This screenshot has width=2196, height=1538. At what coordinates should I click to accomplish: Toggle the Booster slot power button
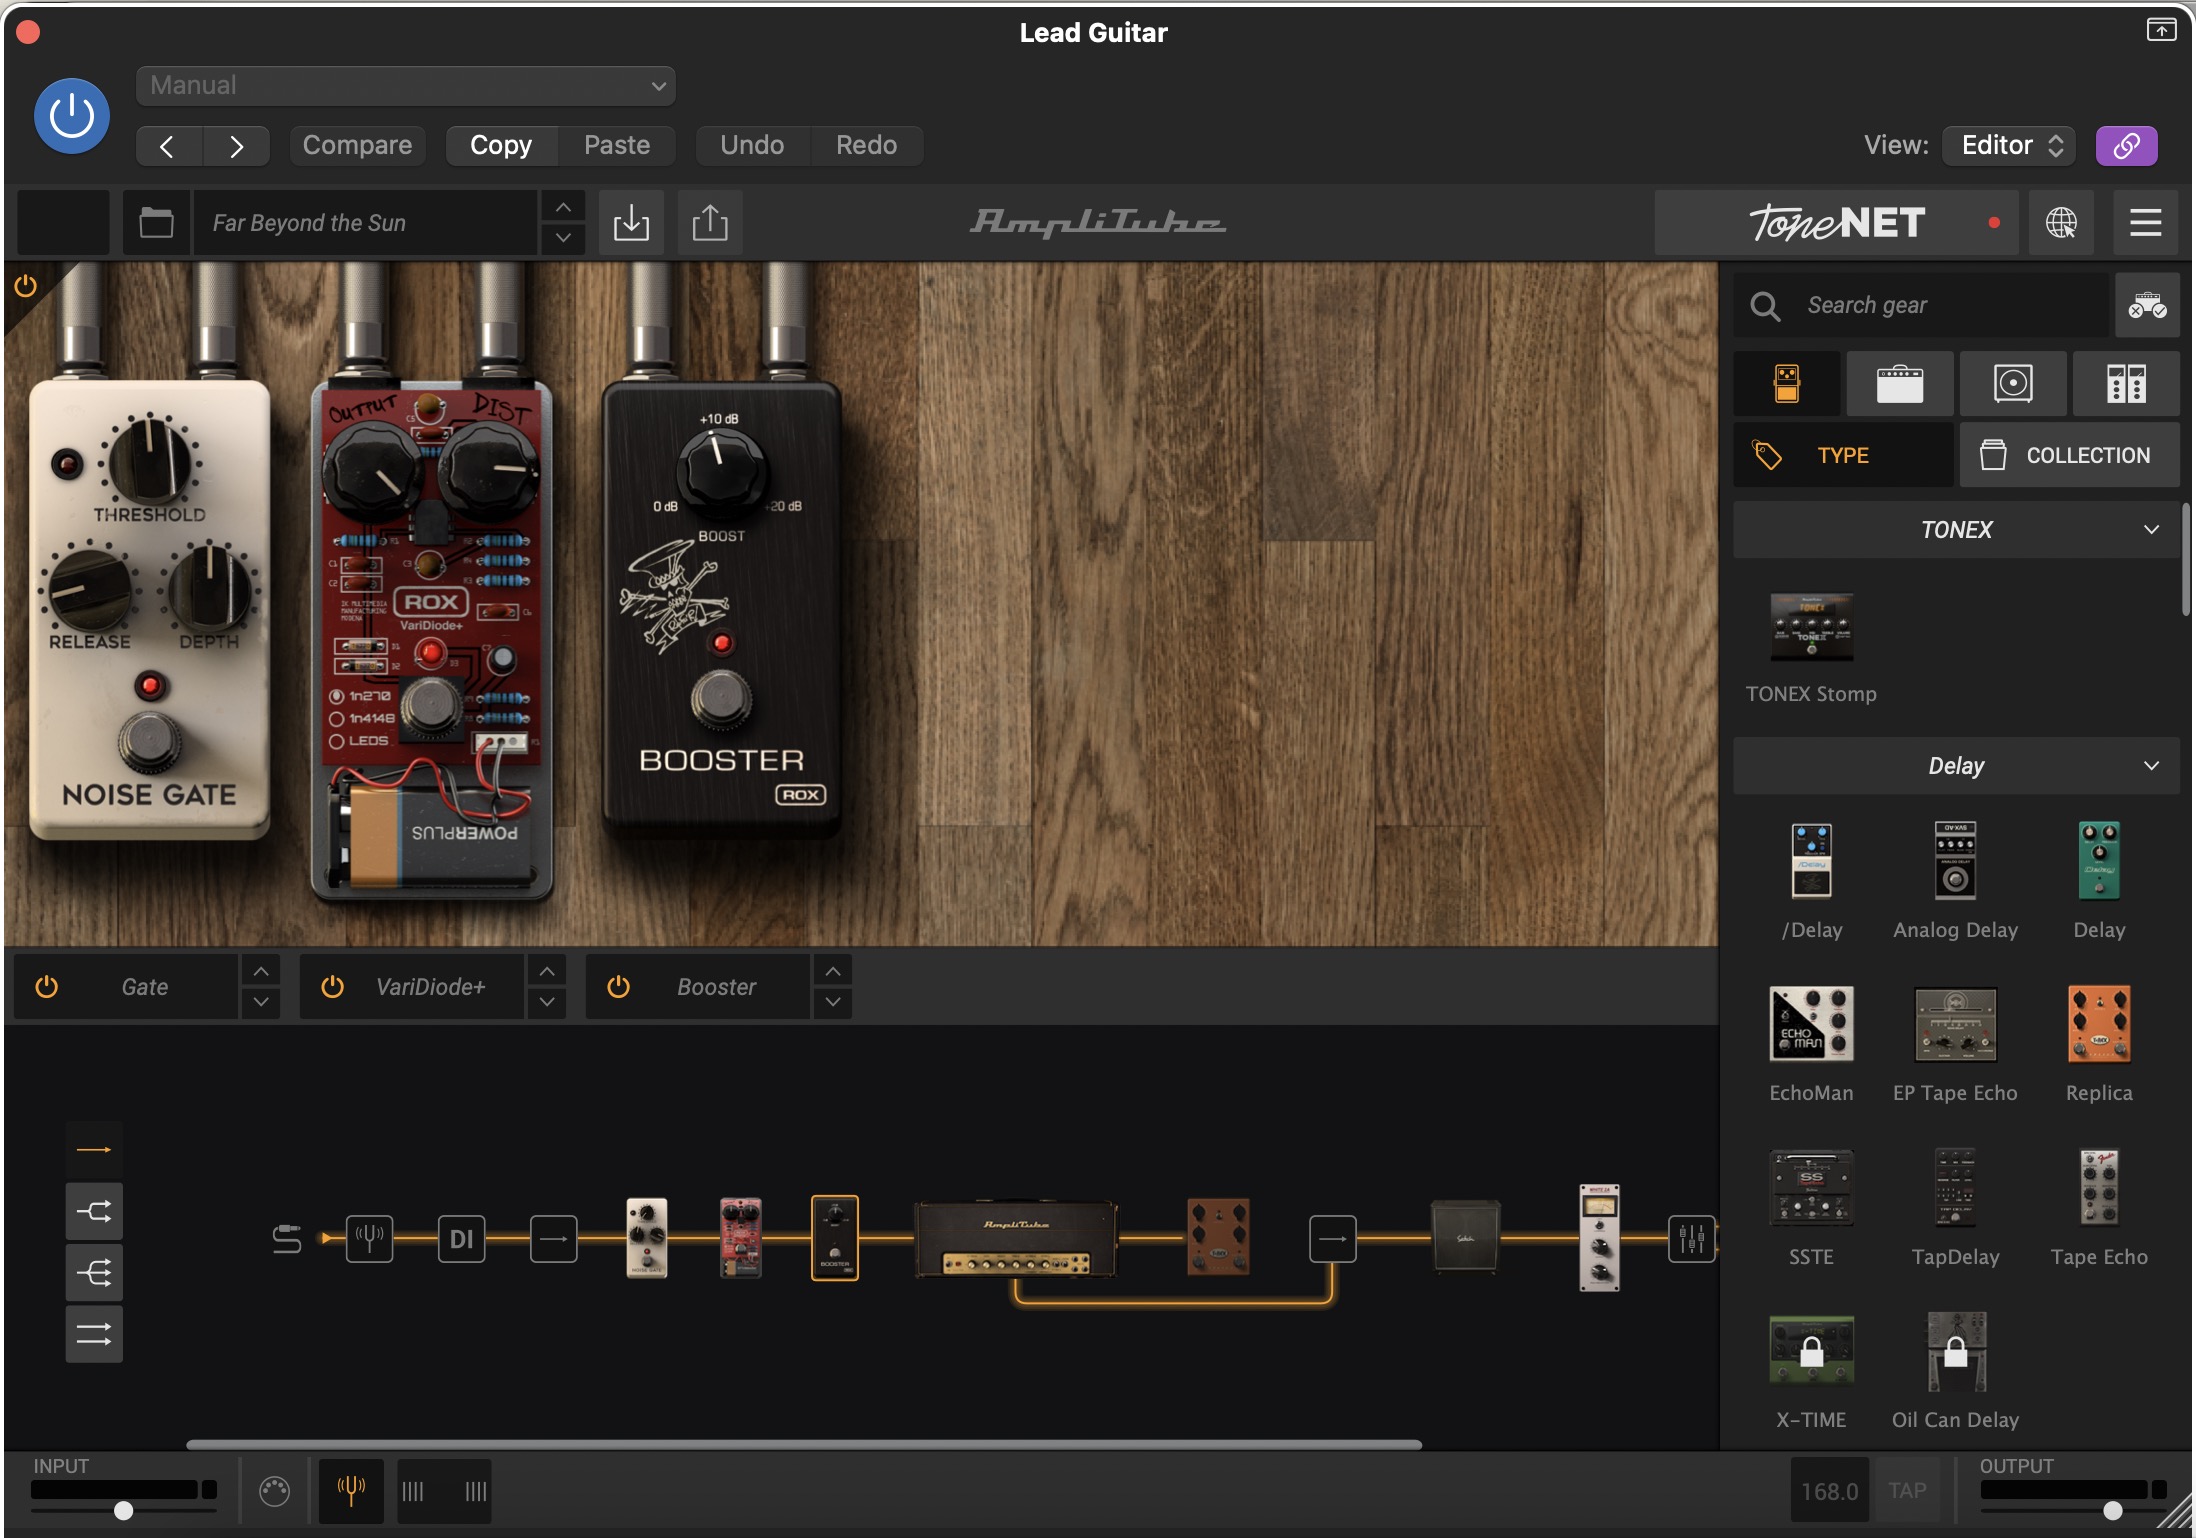[x=618, y=987]
